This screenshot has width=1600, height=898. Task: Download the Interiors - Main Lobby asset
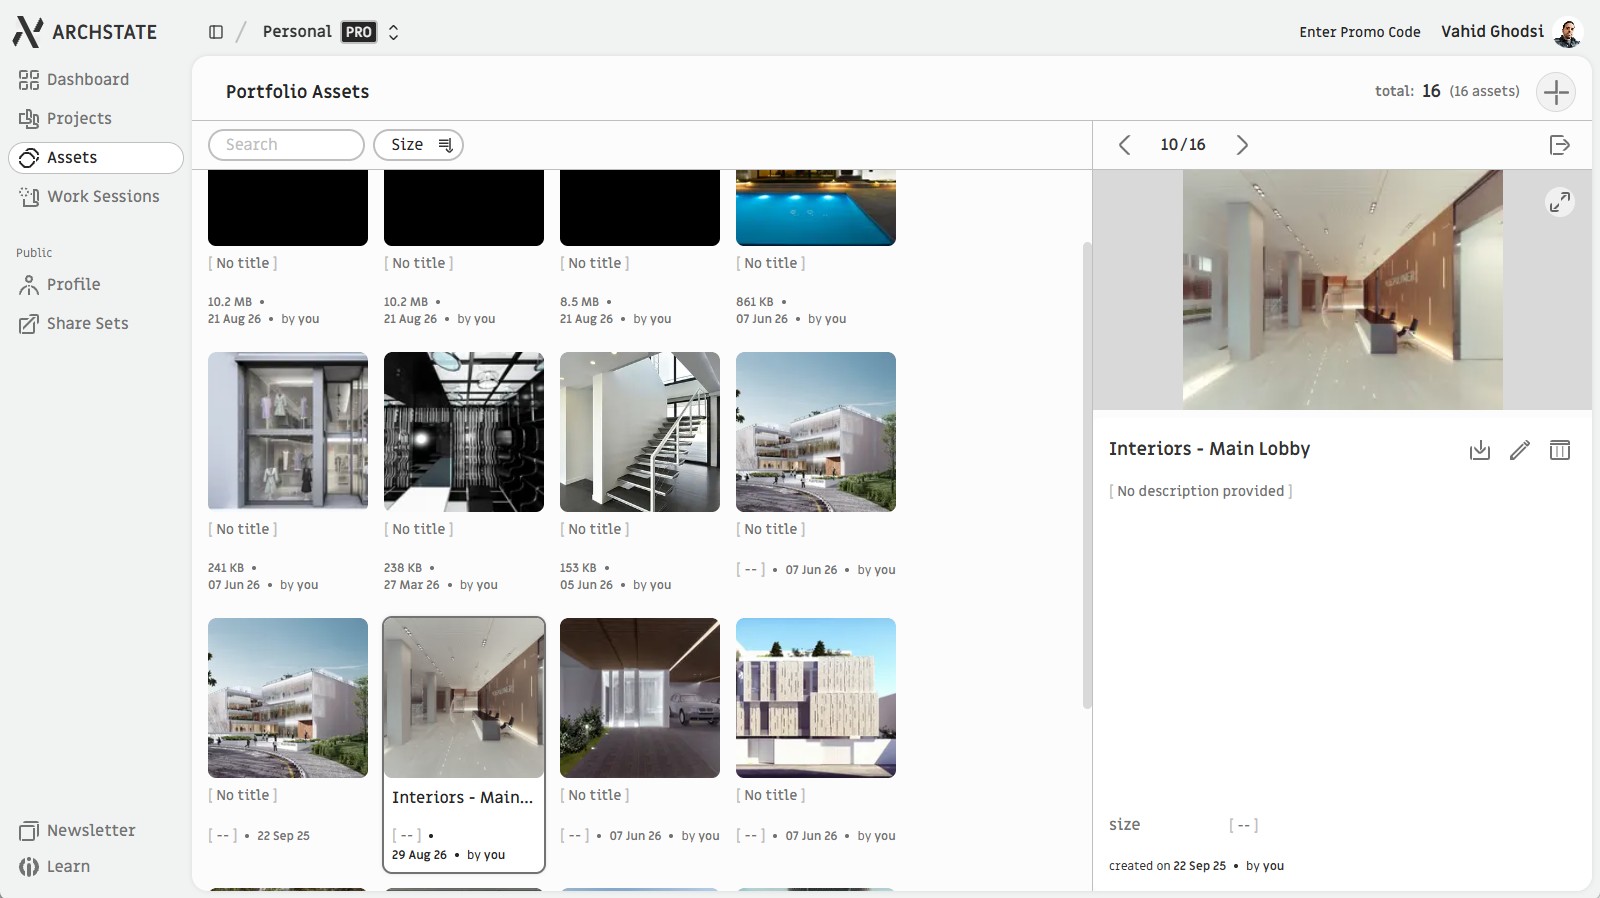pyautogui.click(x=1480, y=450)
